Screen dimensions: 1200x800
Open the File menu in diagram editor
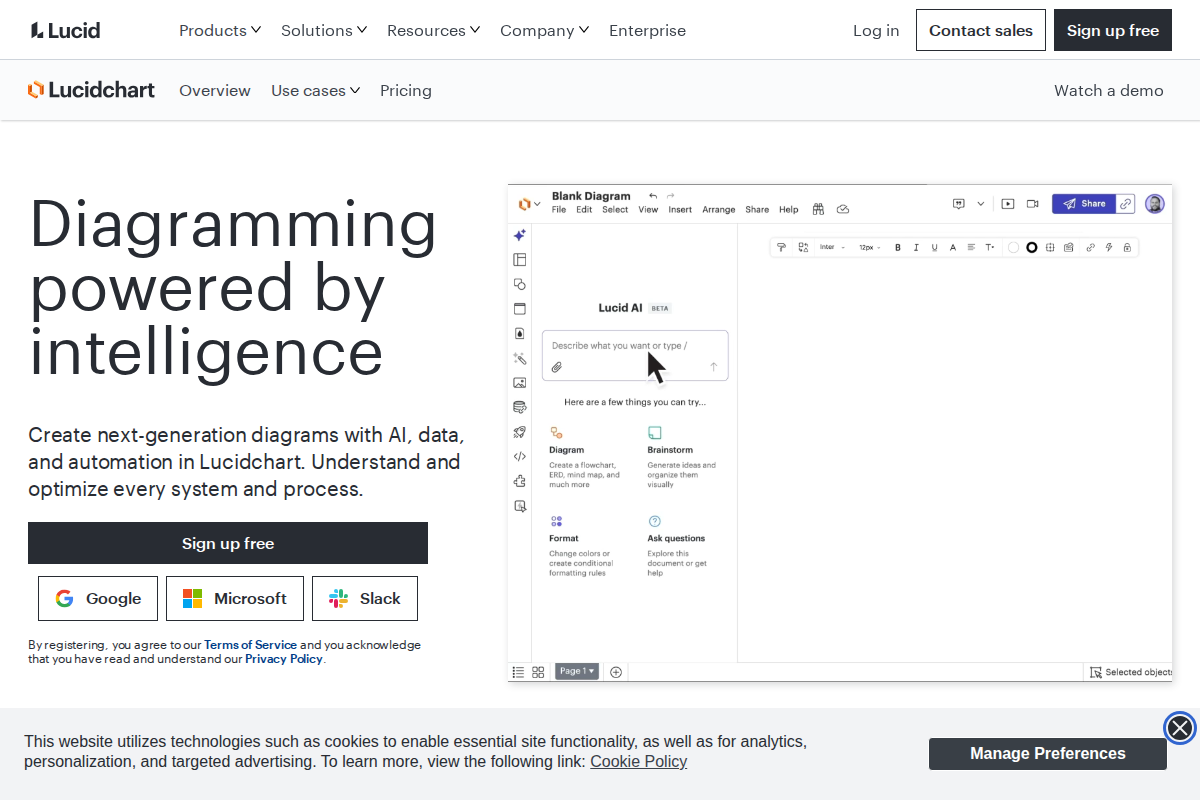(x=559, y=210)
